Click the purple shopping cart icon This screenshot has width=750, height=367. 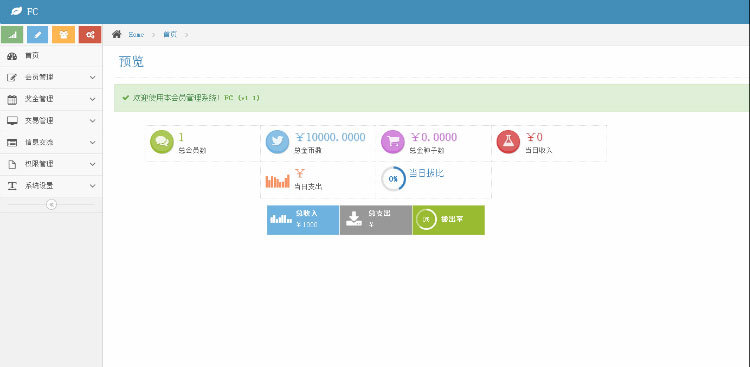393,142
